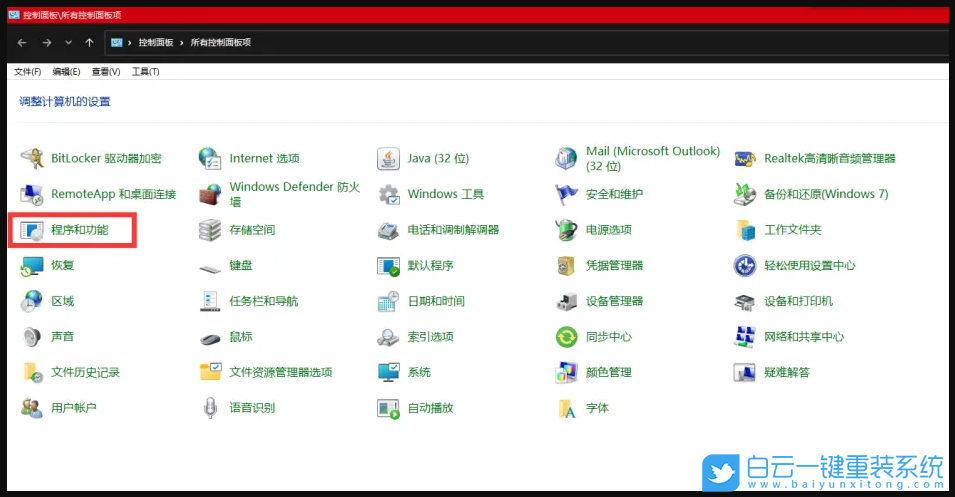Screen dimensions: 955x497
Task: Open the 疑难解答 text link
Action: click(x=787, y=372)
